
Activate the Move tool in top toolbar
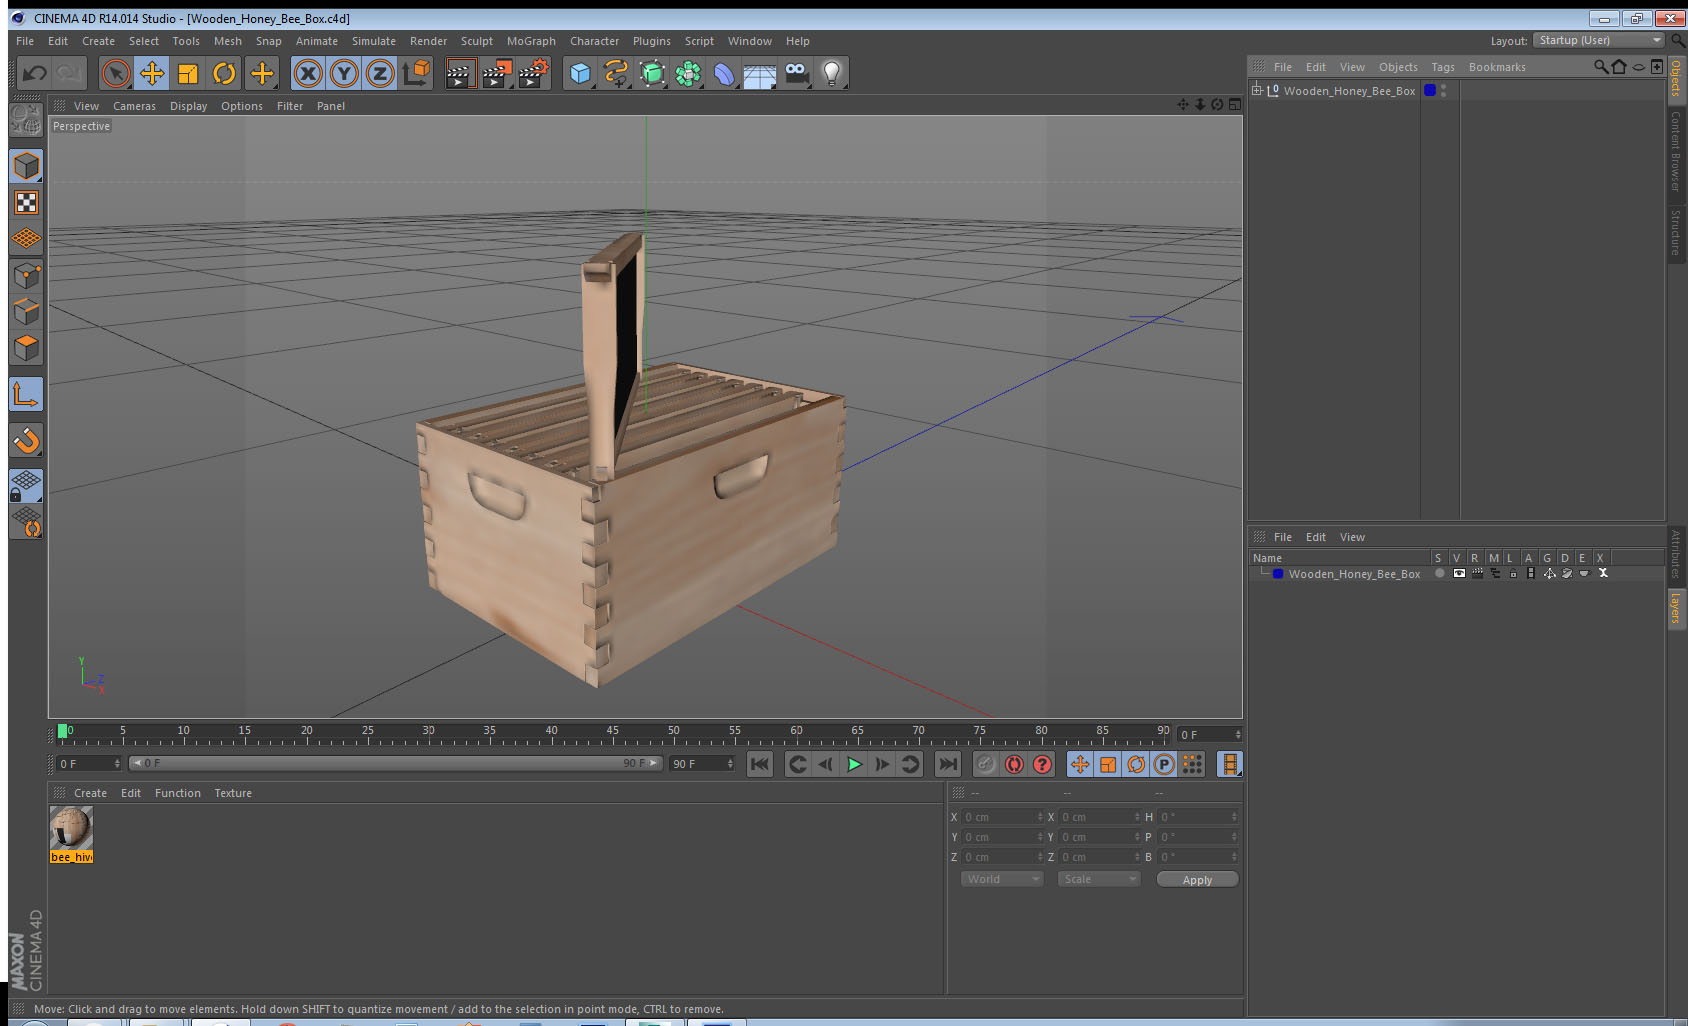[x=152, y=73]
